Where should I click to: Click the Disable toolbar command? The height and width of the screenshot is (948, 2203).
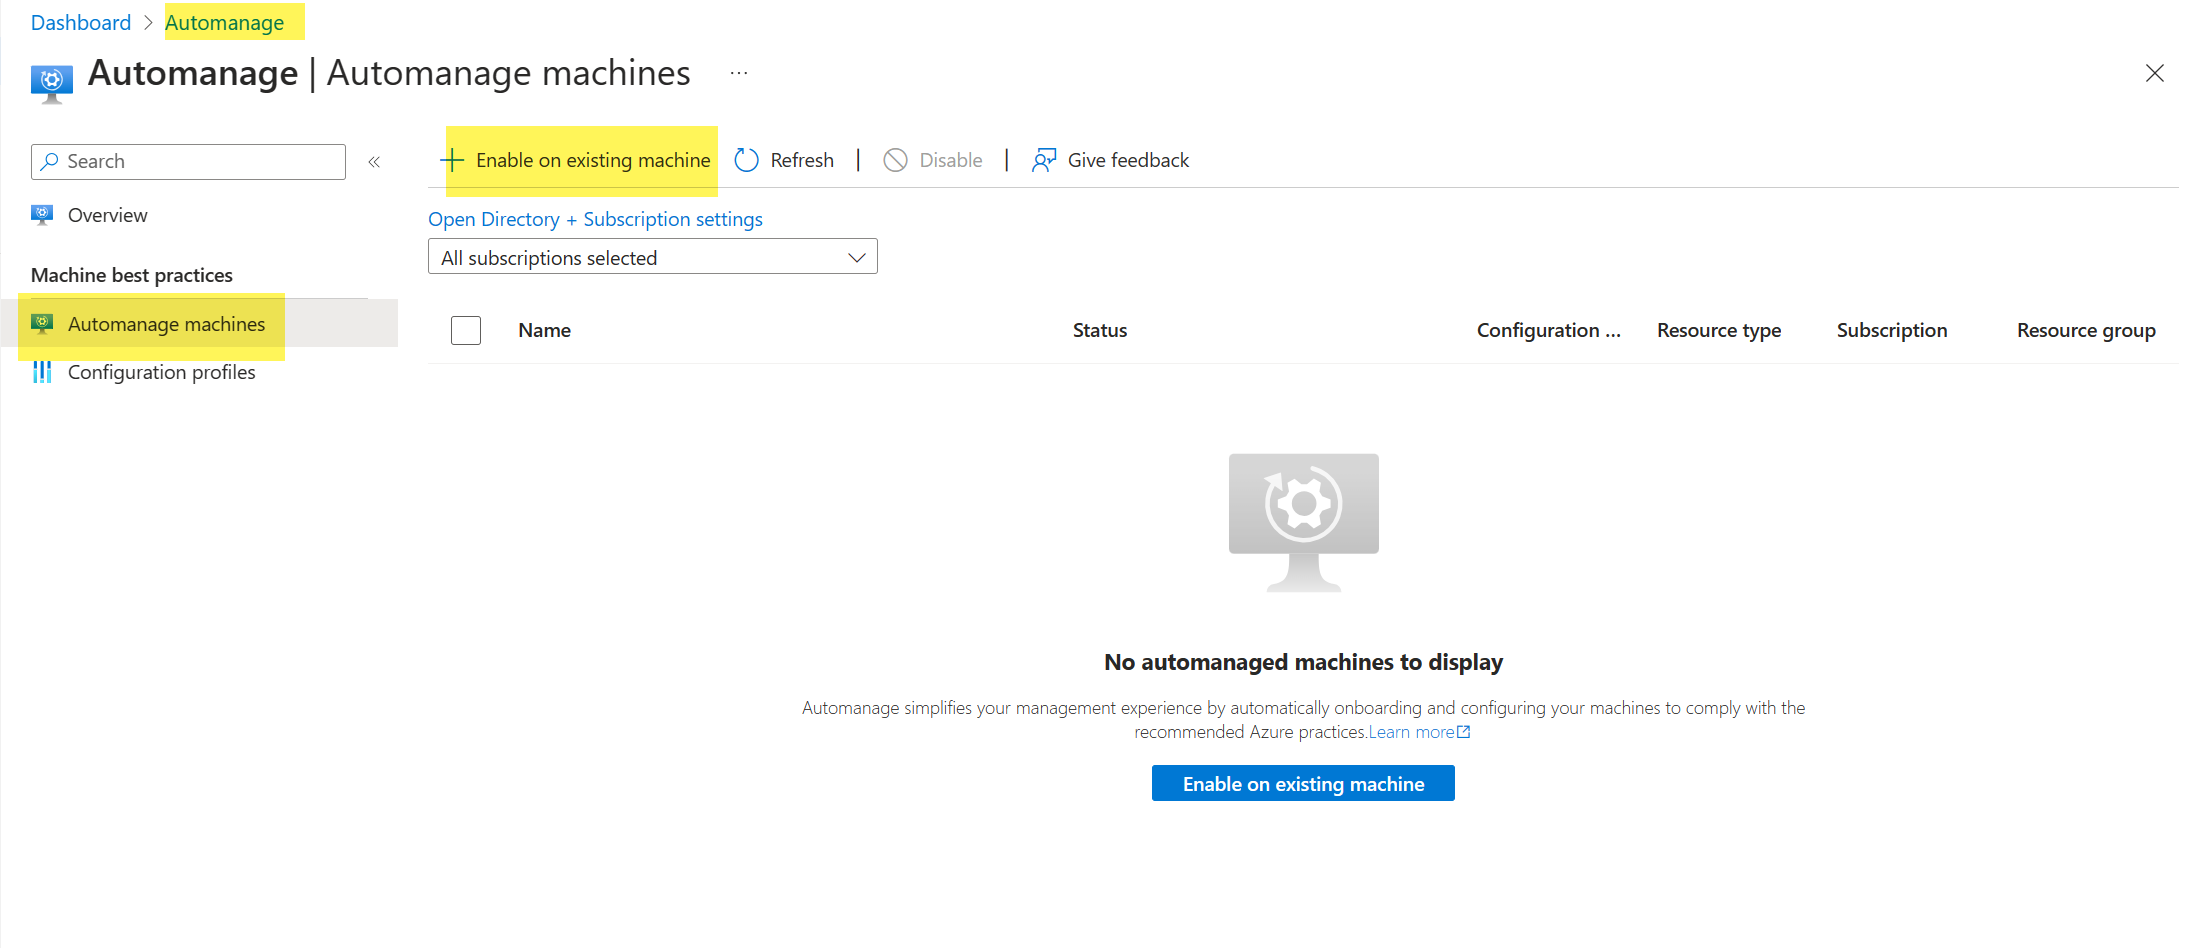(x=933, y=160)
